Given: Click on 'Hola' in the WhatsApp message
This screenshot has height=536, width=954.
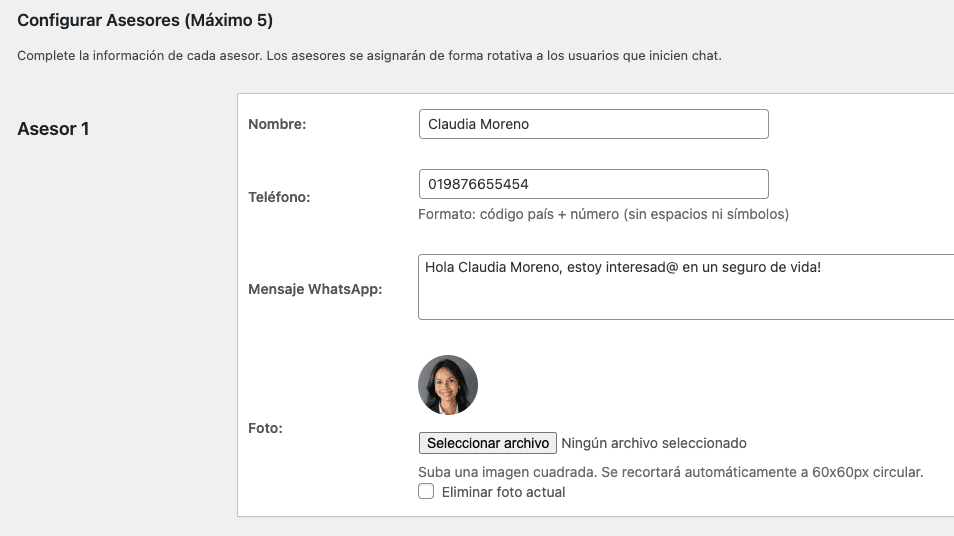Looking at the screenshot, I should [439, 268].
